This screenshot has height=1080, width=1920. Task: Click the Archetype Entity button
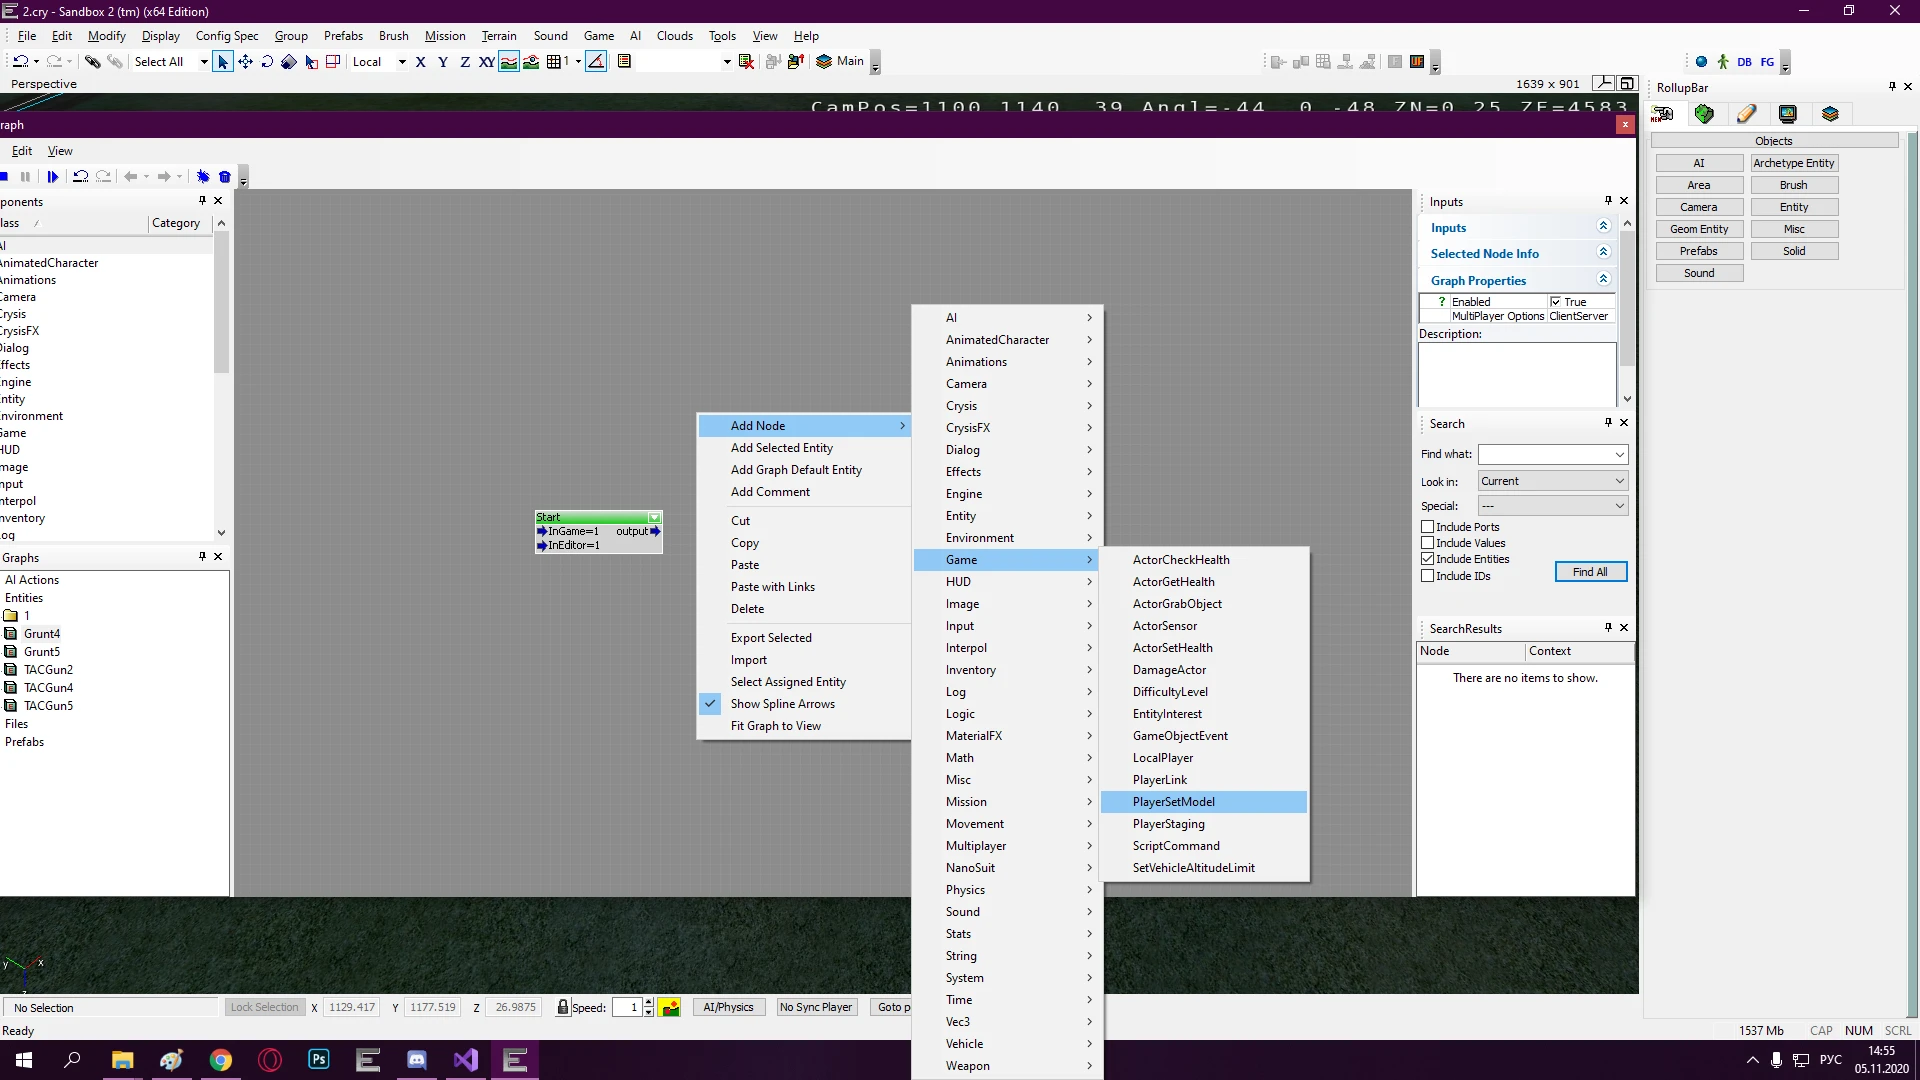tap(1793, 163)
